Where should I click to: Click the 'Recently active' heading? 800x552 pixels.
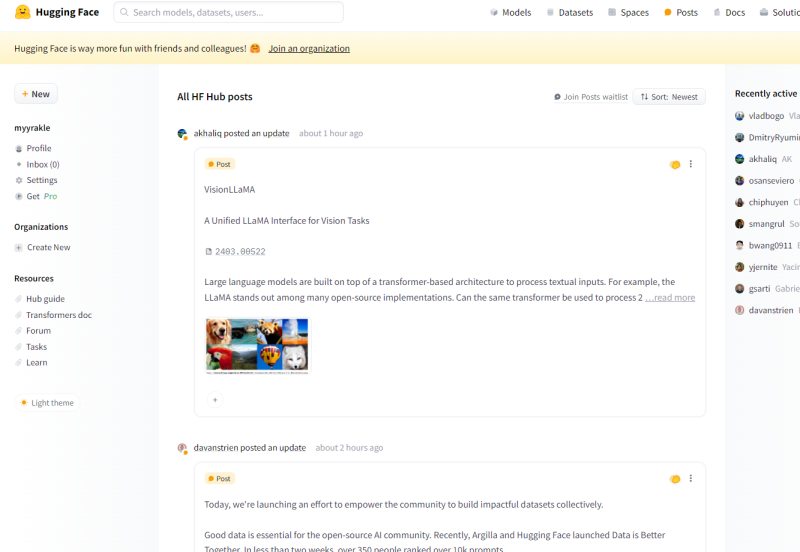tap(766, 93)
